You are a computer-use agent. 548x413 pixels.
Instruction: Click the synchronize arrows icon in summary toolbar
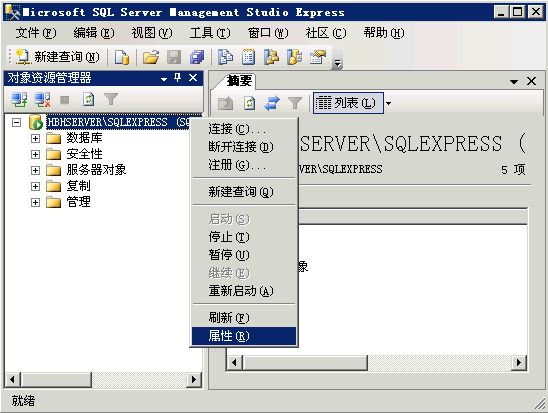click(272, 103)
